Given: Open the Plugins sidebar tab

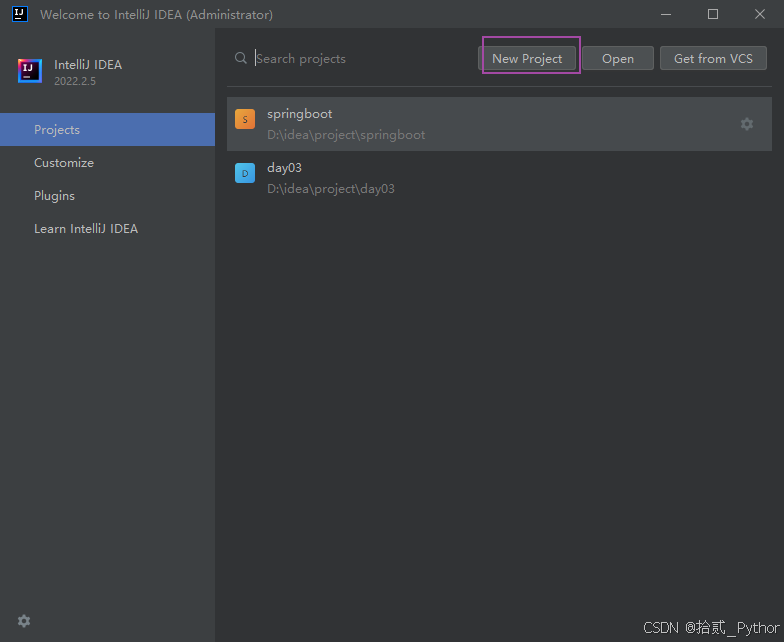Looking at the screenshot, I should (108, 196).
